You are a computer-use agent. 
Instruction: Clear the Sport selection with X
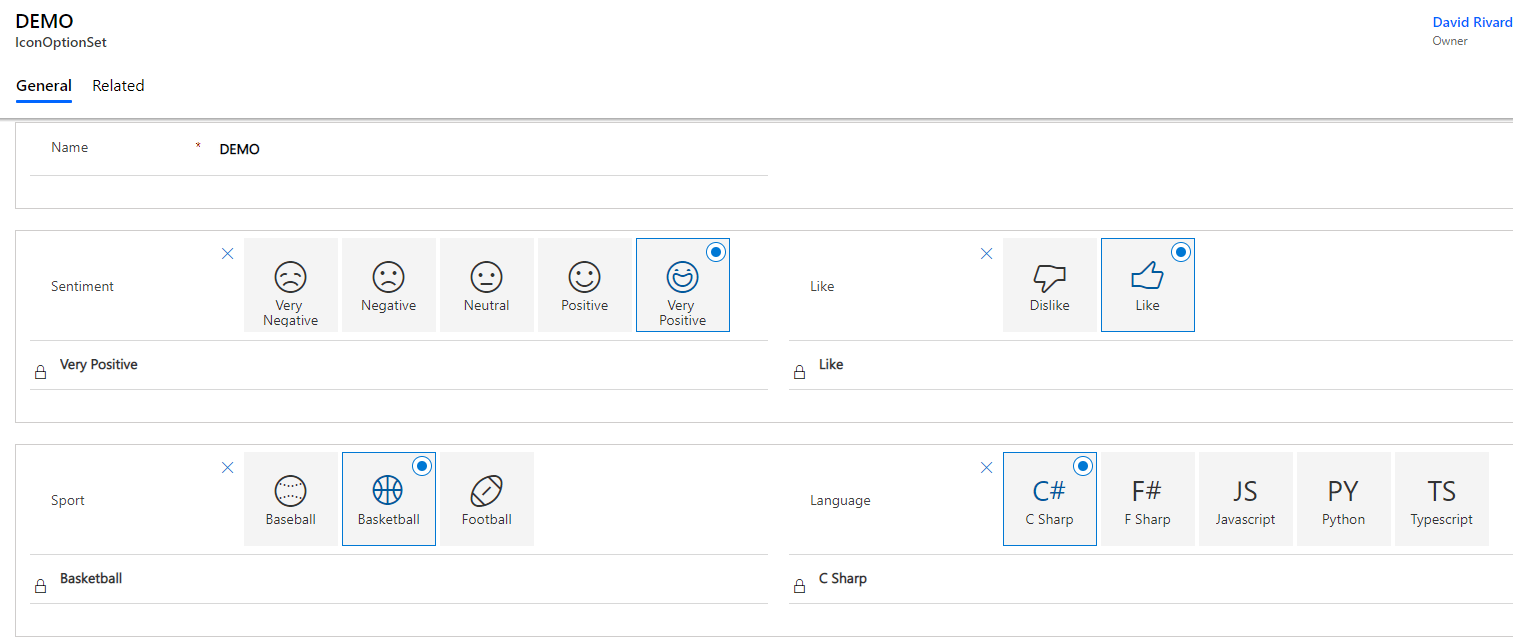227,468
